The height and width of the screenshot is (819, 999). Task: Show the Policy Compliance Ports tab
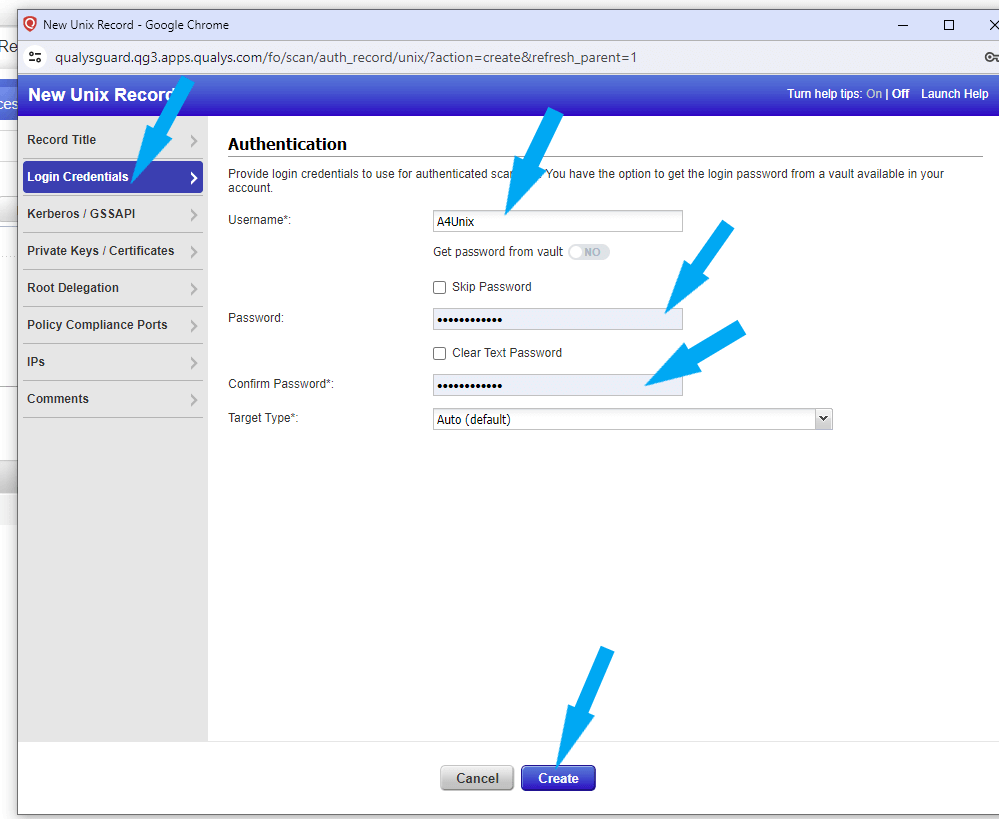pyautogui.click(x=113, y=325)
